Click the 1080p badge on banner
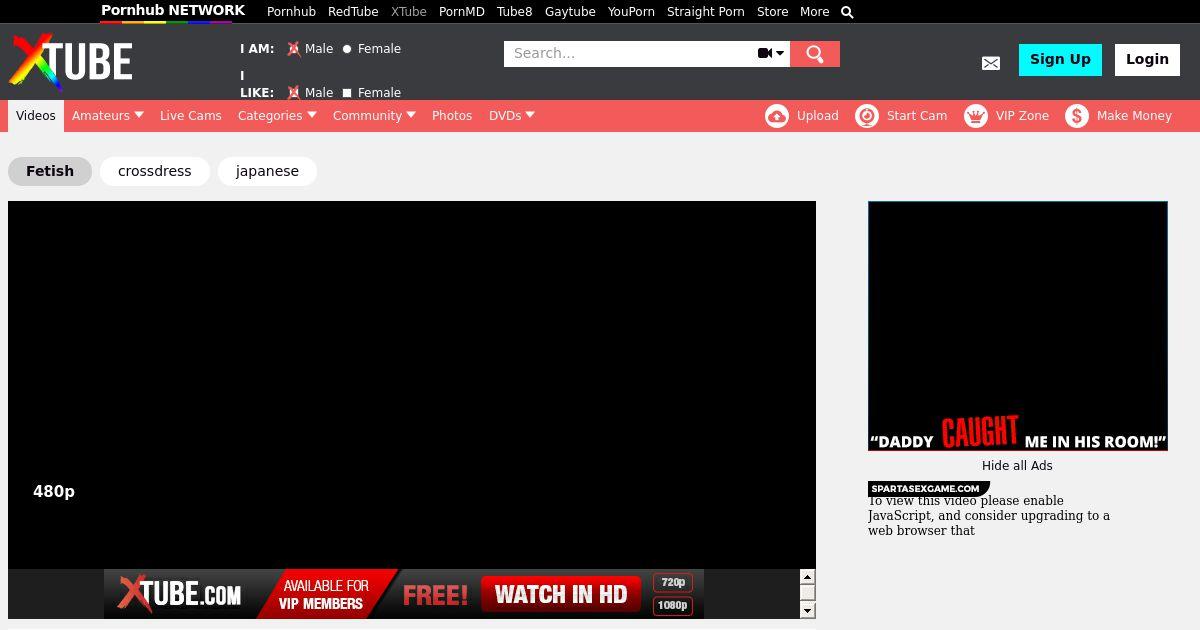Image resolution: width=1200 pixels, height=630 pixels. [x=673, y=605]
